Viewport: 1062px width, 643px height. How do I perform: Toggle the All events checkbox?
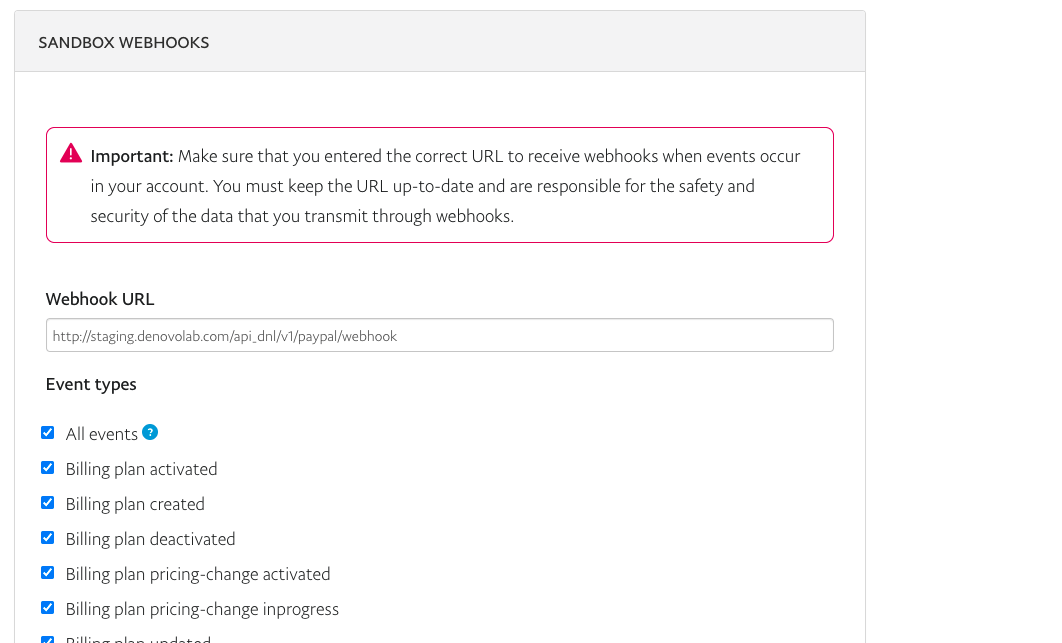tap(47, 433)
